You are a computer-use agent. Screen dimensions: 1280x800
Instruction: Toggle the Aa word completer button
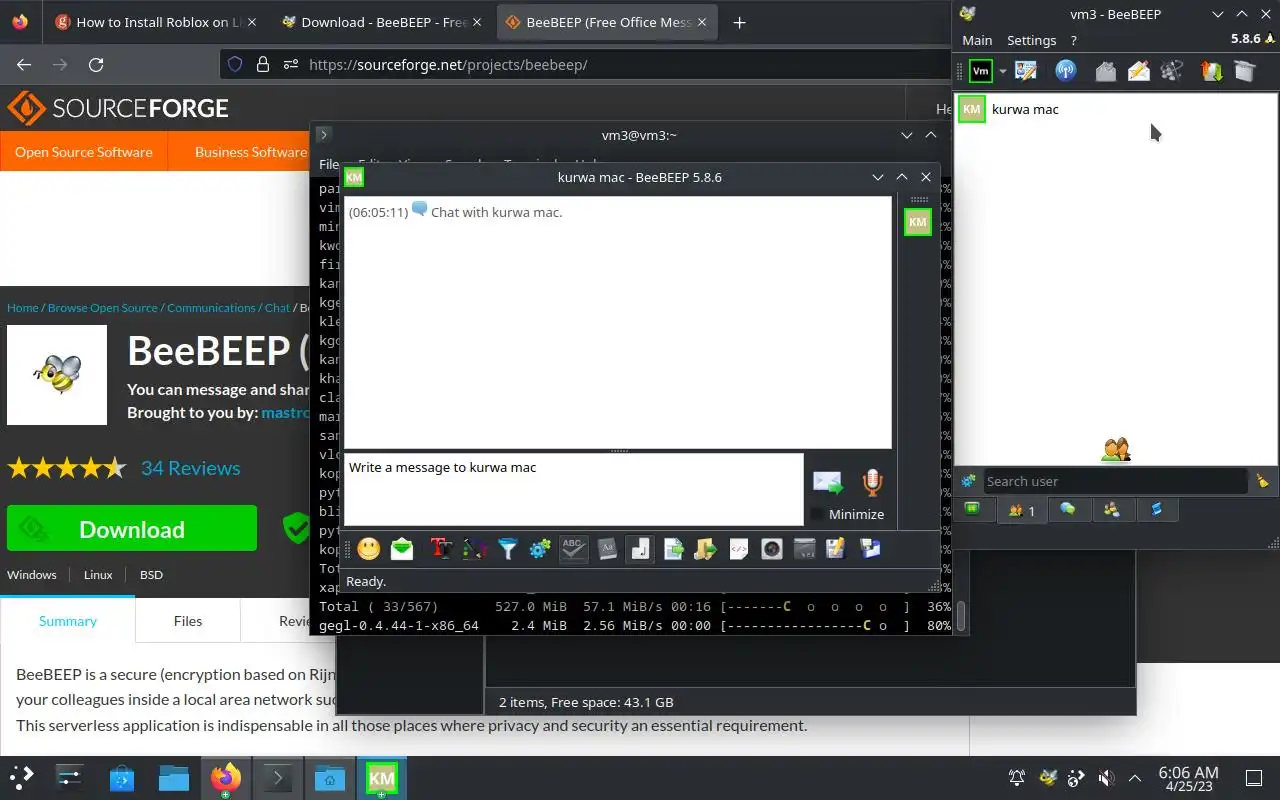pos(606,548)
